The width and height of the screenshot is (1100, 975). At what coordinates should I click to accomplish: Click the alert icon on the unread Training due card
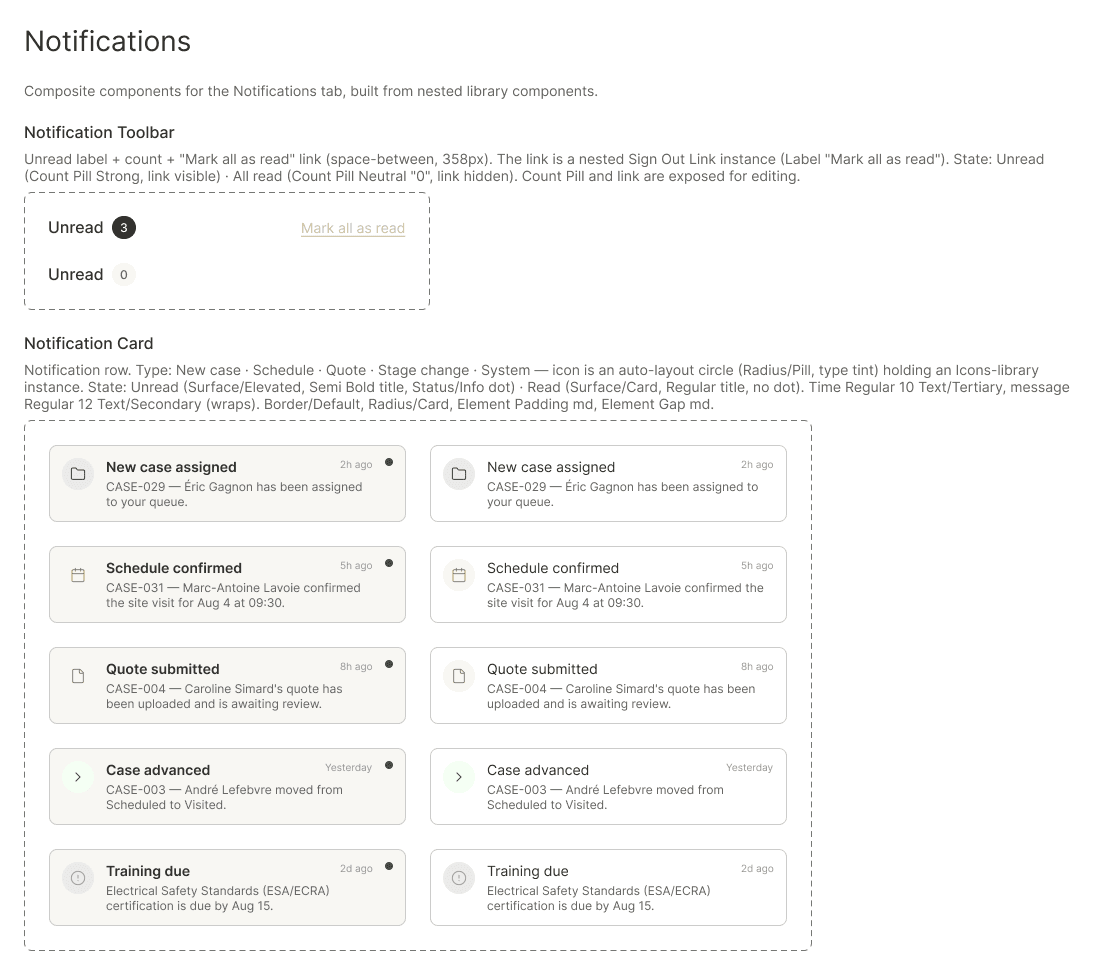(78, 878)
